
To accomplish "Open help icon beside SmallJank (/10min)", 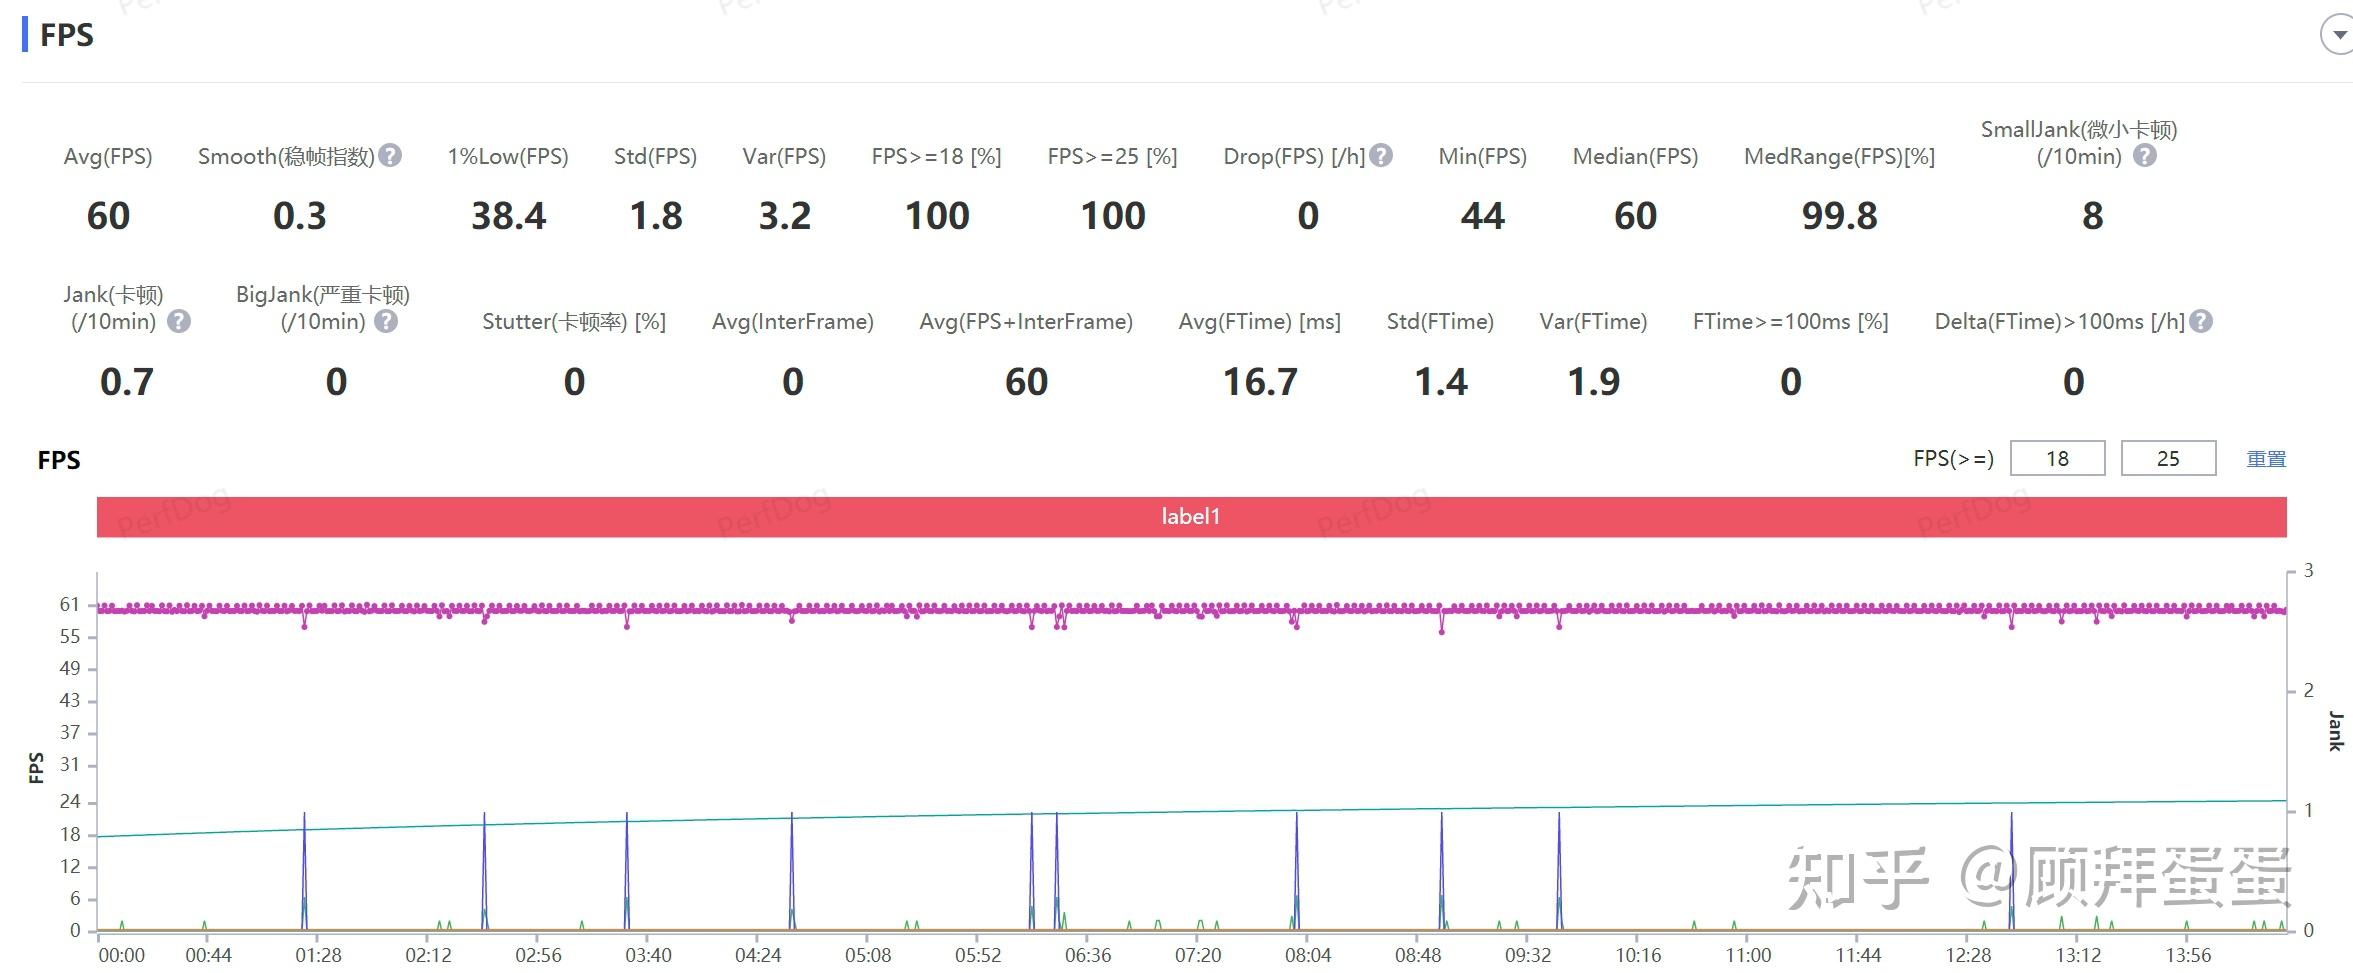I will click(2145, 155).
